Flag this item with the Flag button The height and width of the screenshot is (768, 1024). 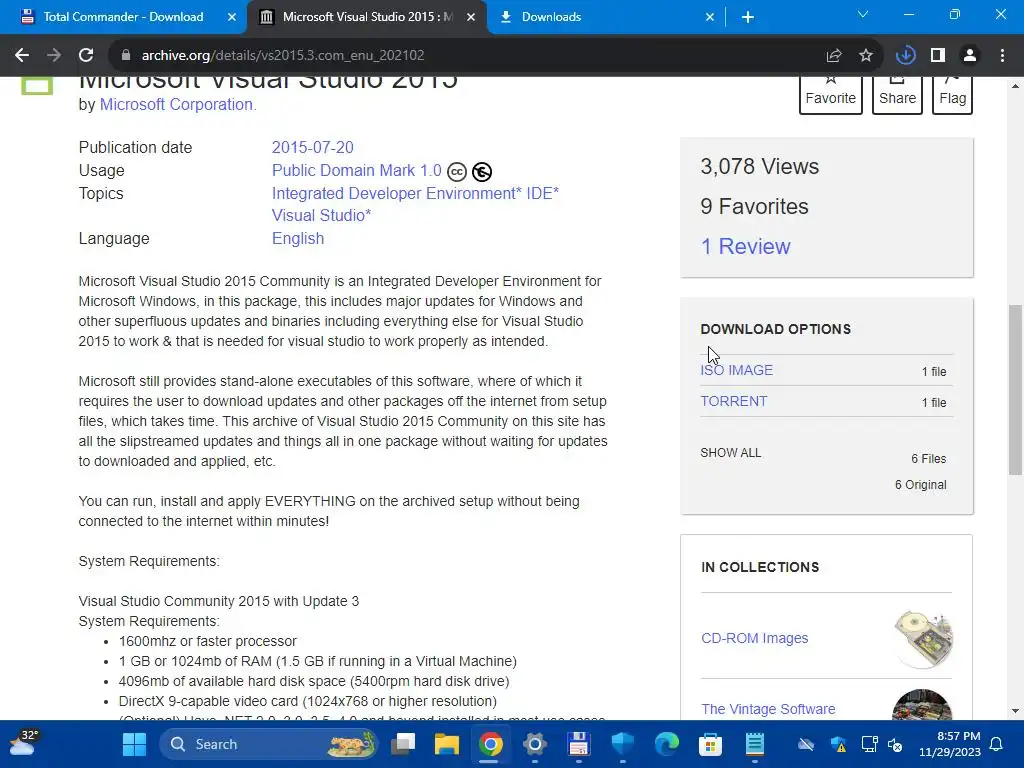tap(952, 95)
